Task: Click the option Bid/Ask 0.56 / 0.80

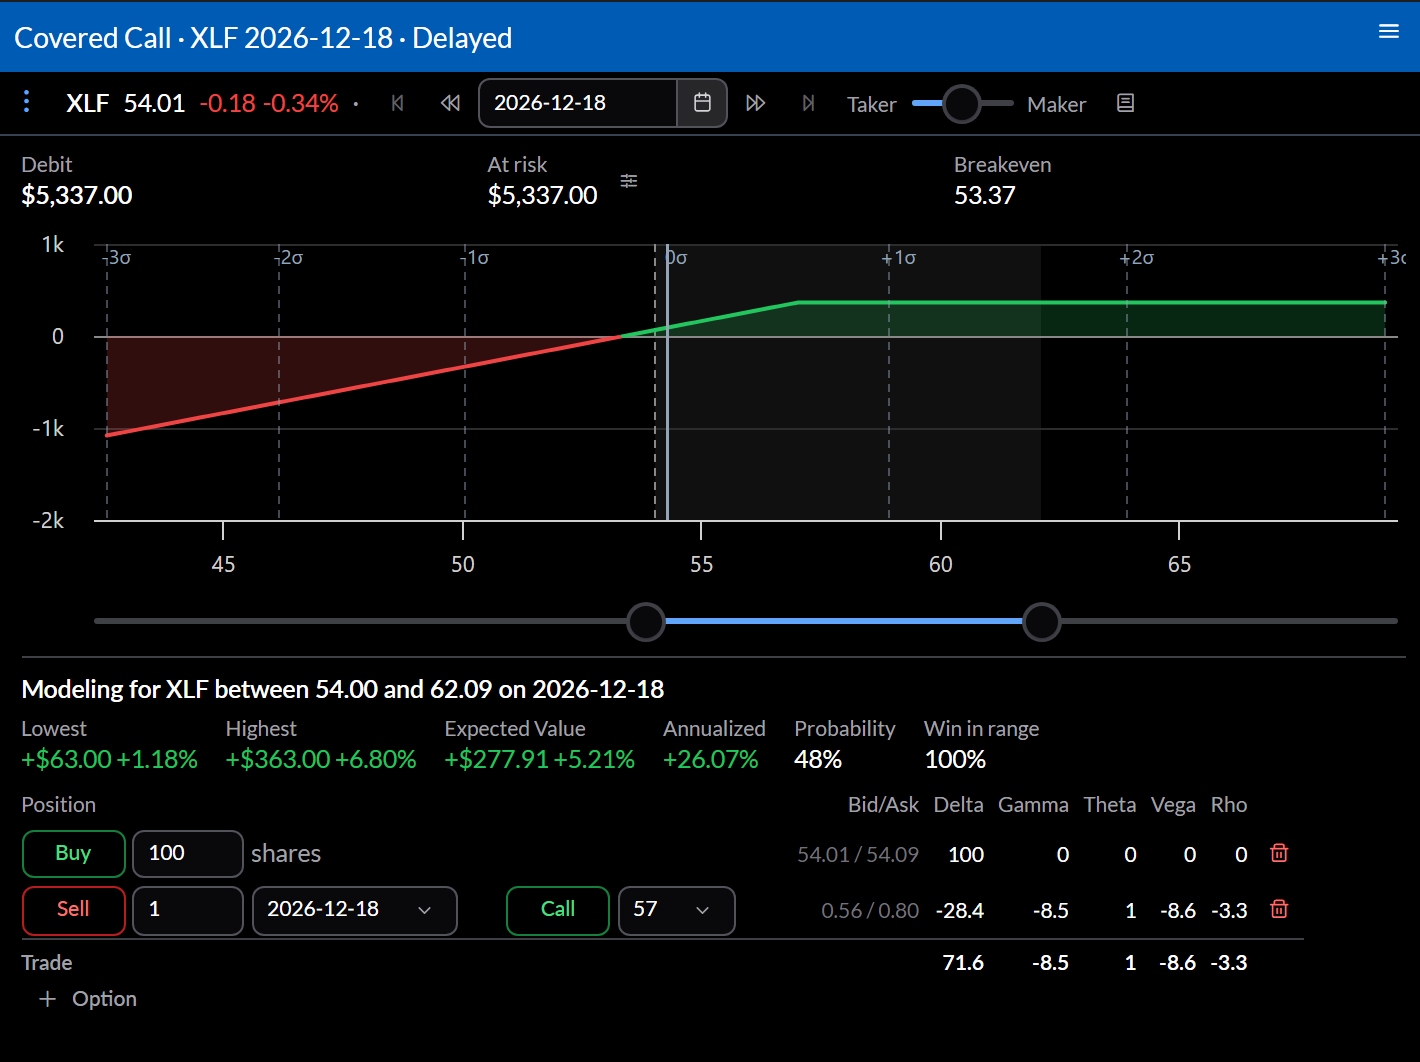Action: pyautogui.click(x=870, y=911)
